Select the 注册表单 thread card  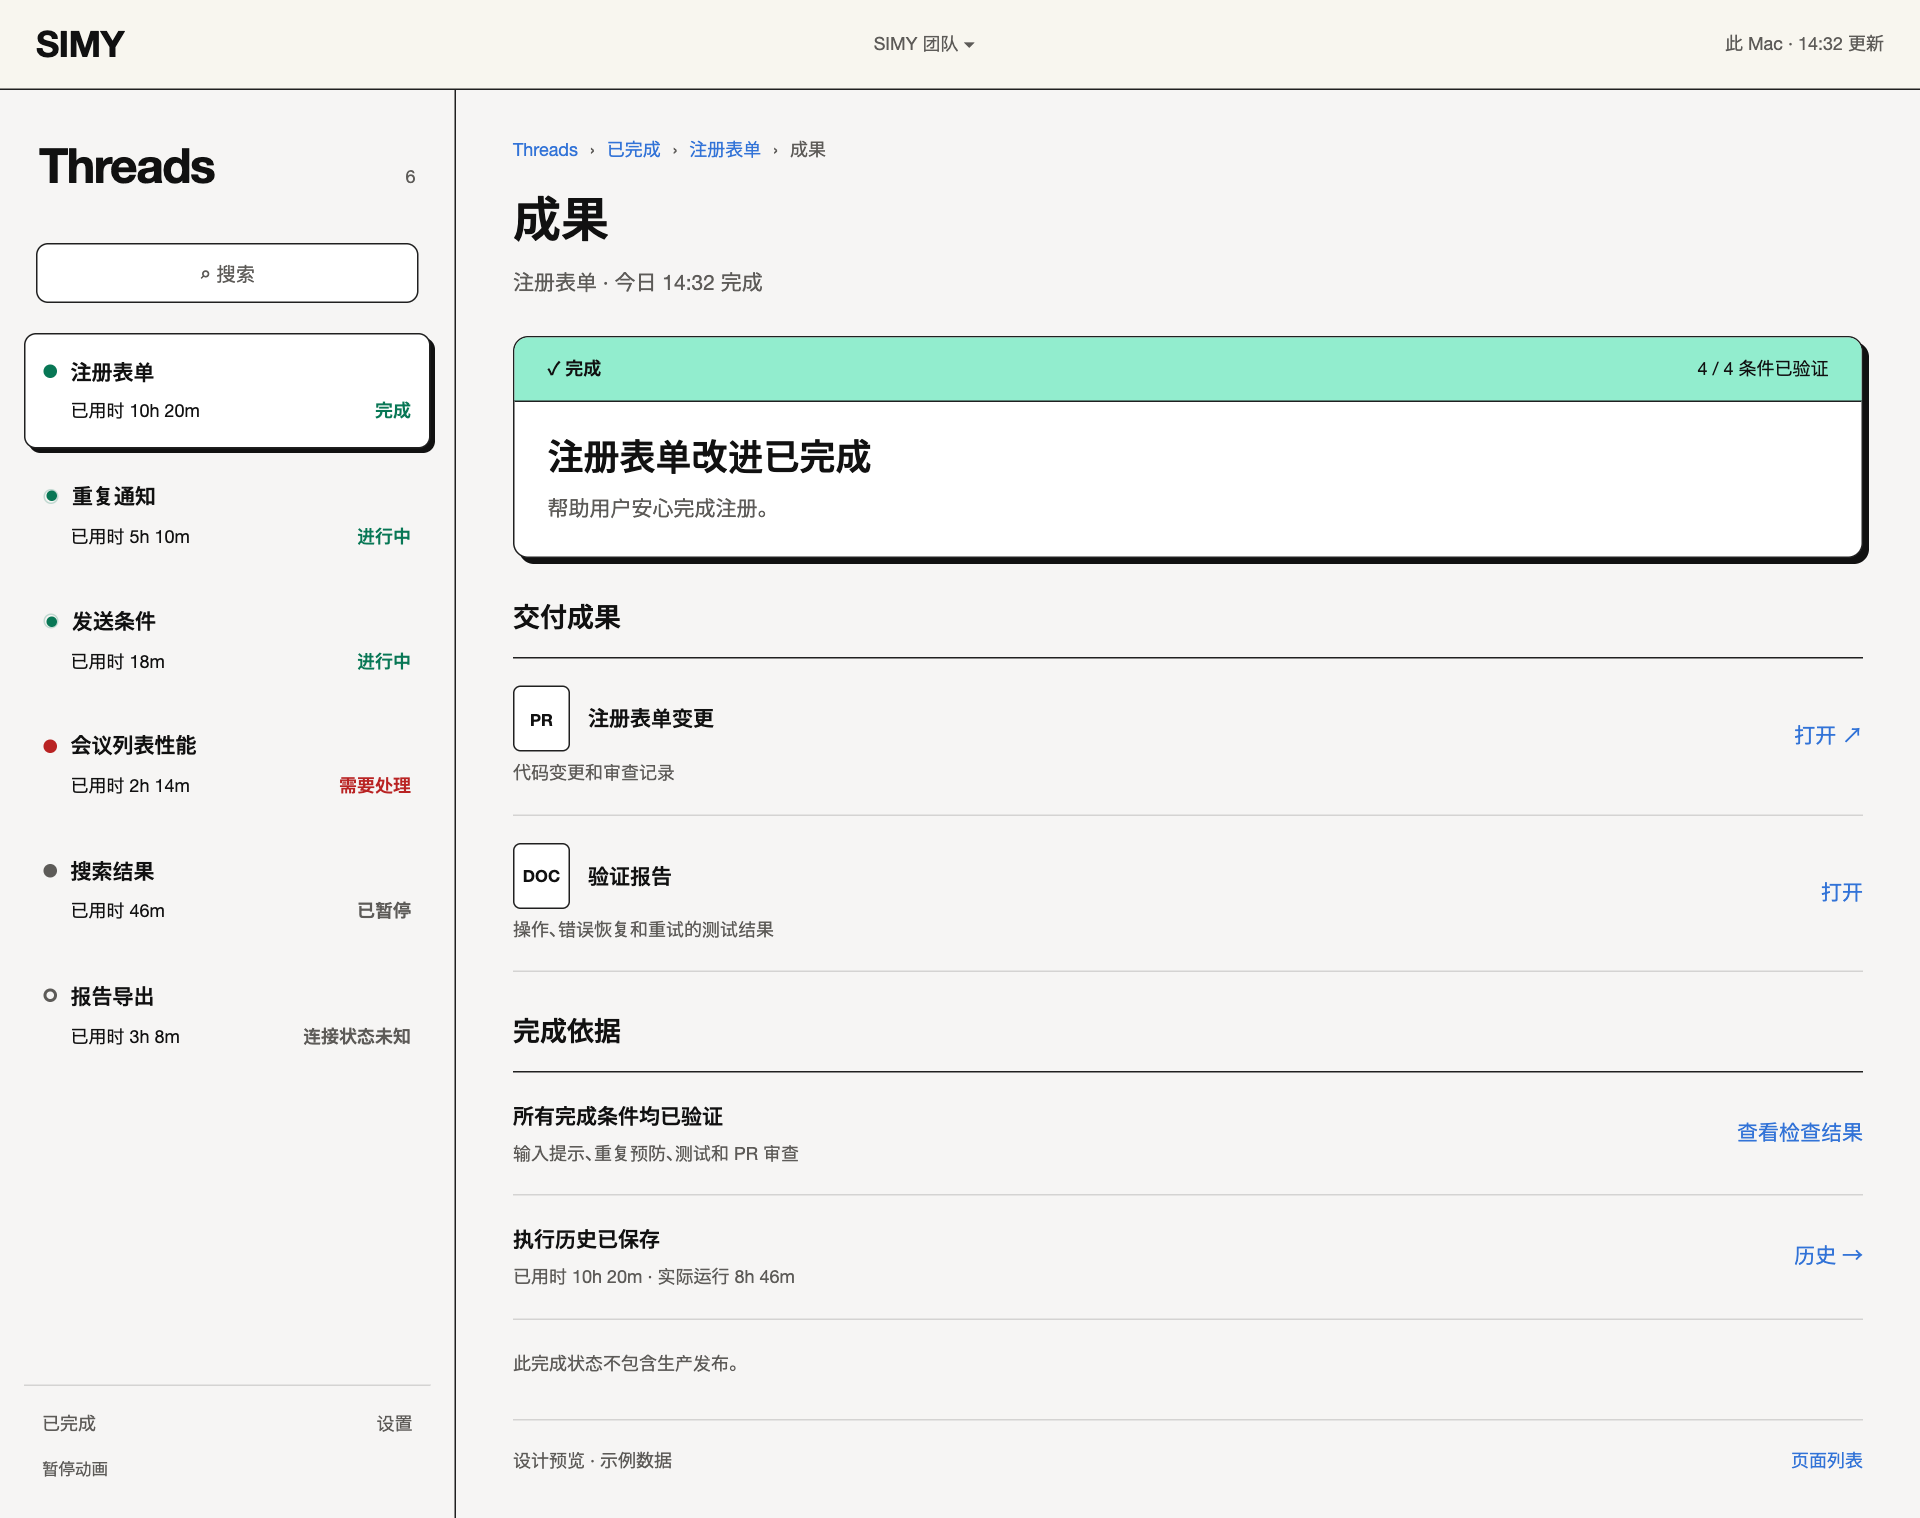[x=228, y=391]
